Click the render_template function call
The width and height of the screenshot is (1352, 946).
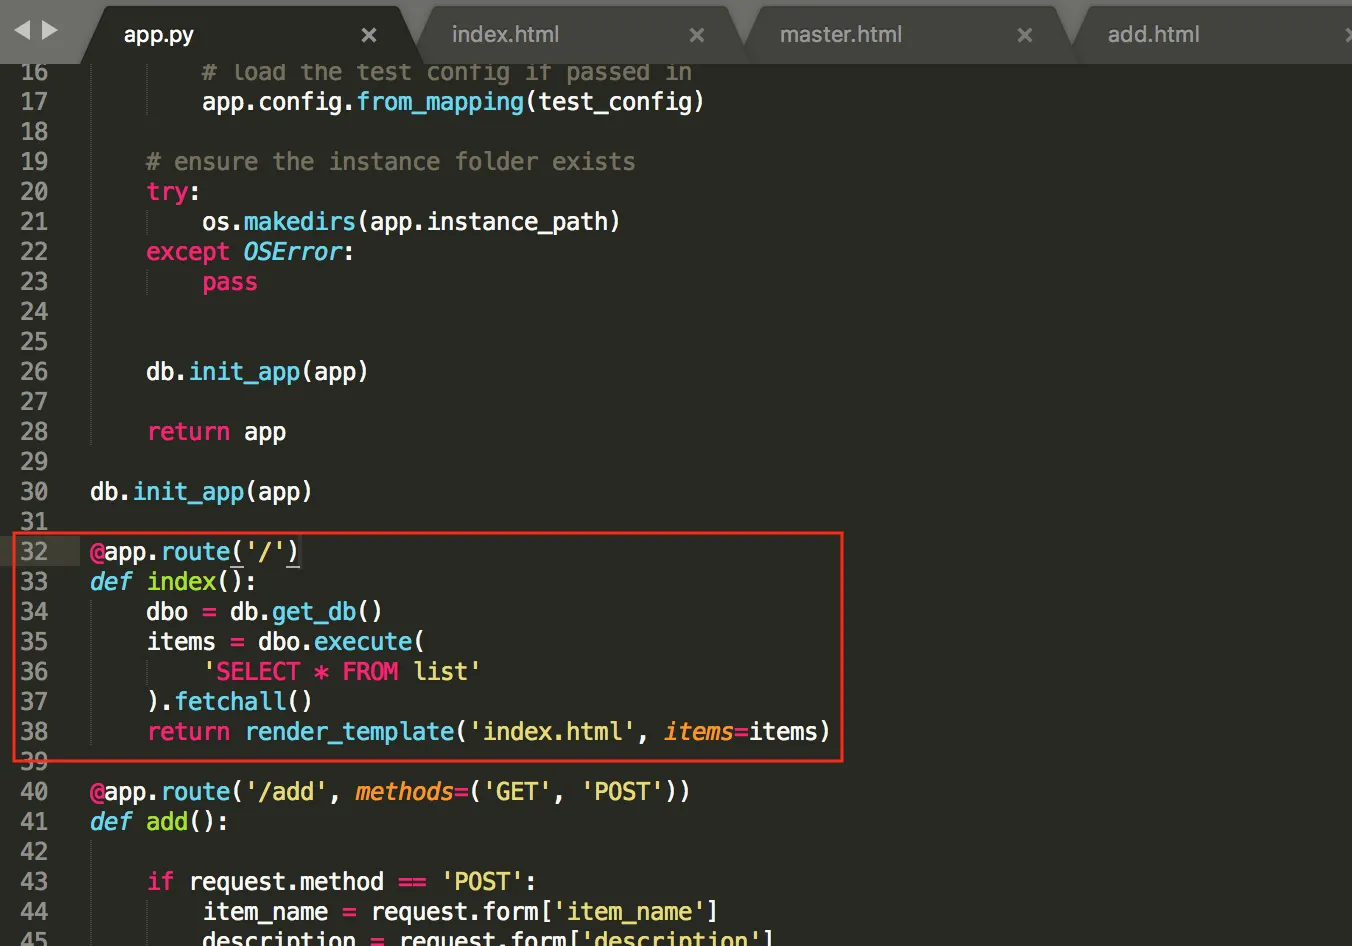click(349, 732)
